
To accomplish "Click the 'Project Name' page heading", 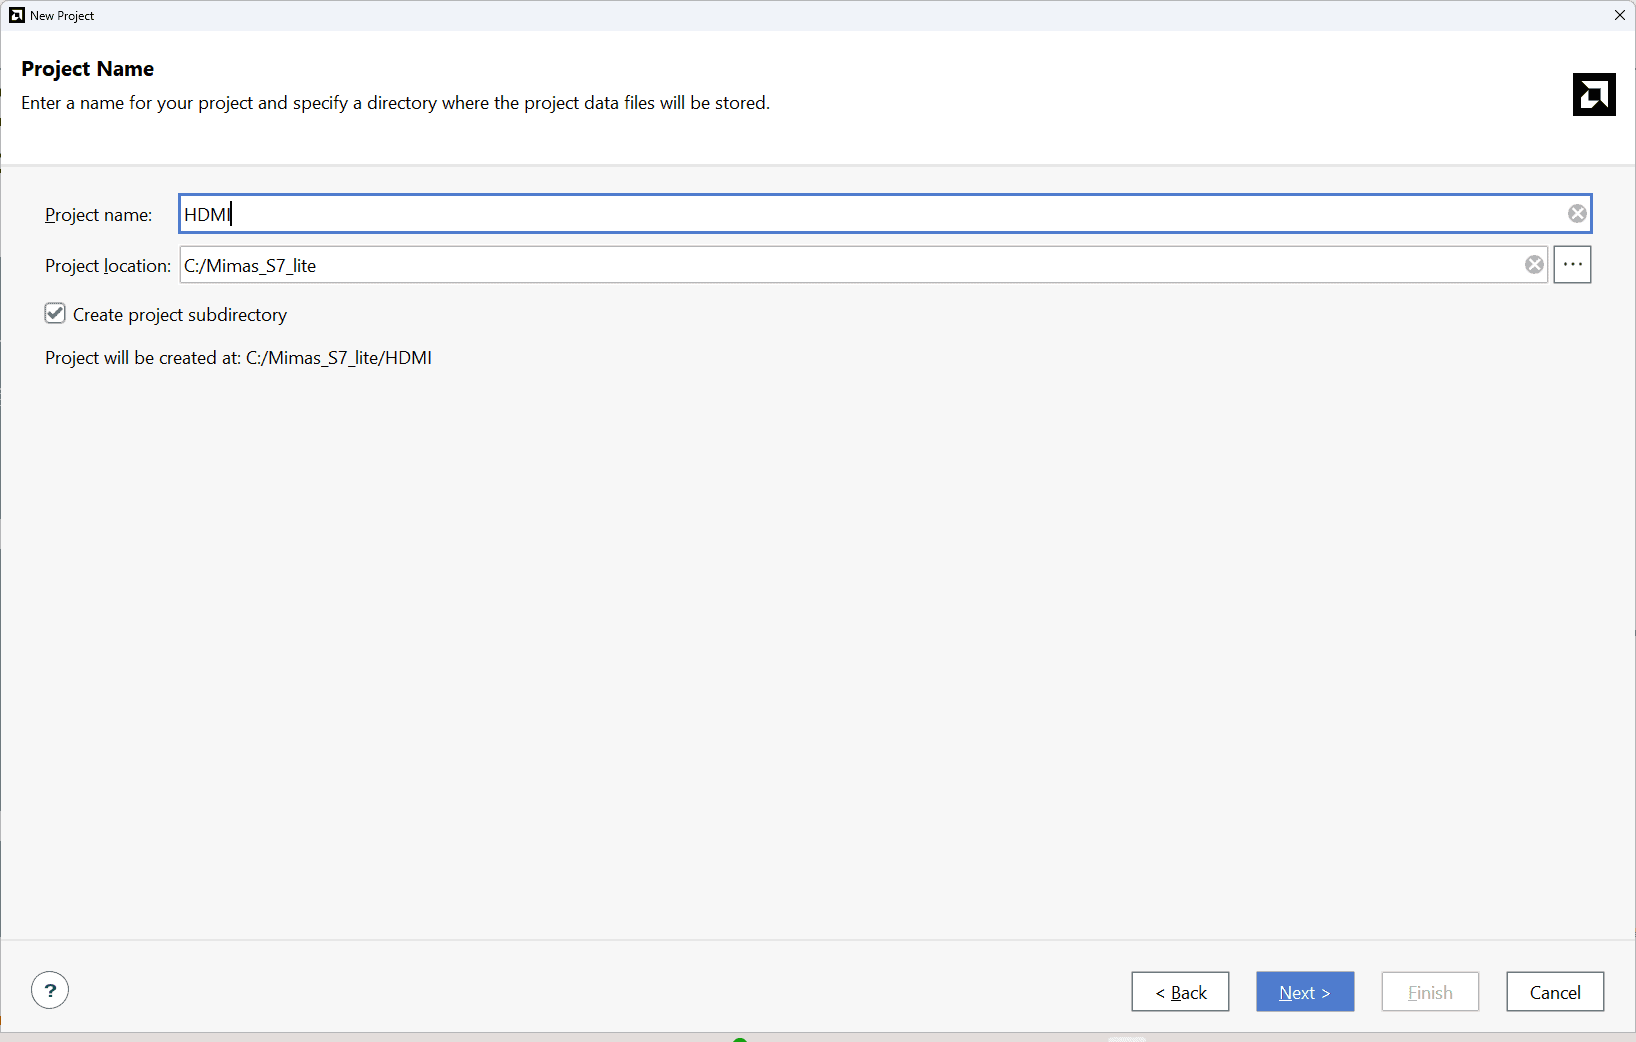I will point(88,69).
